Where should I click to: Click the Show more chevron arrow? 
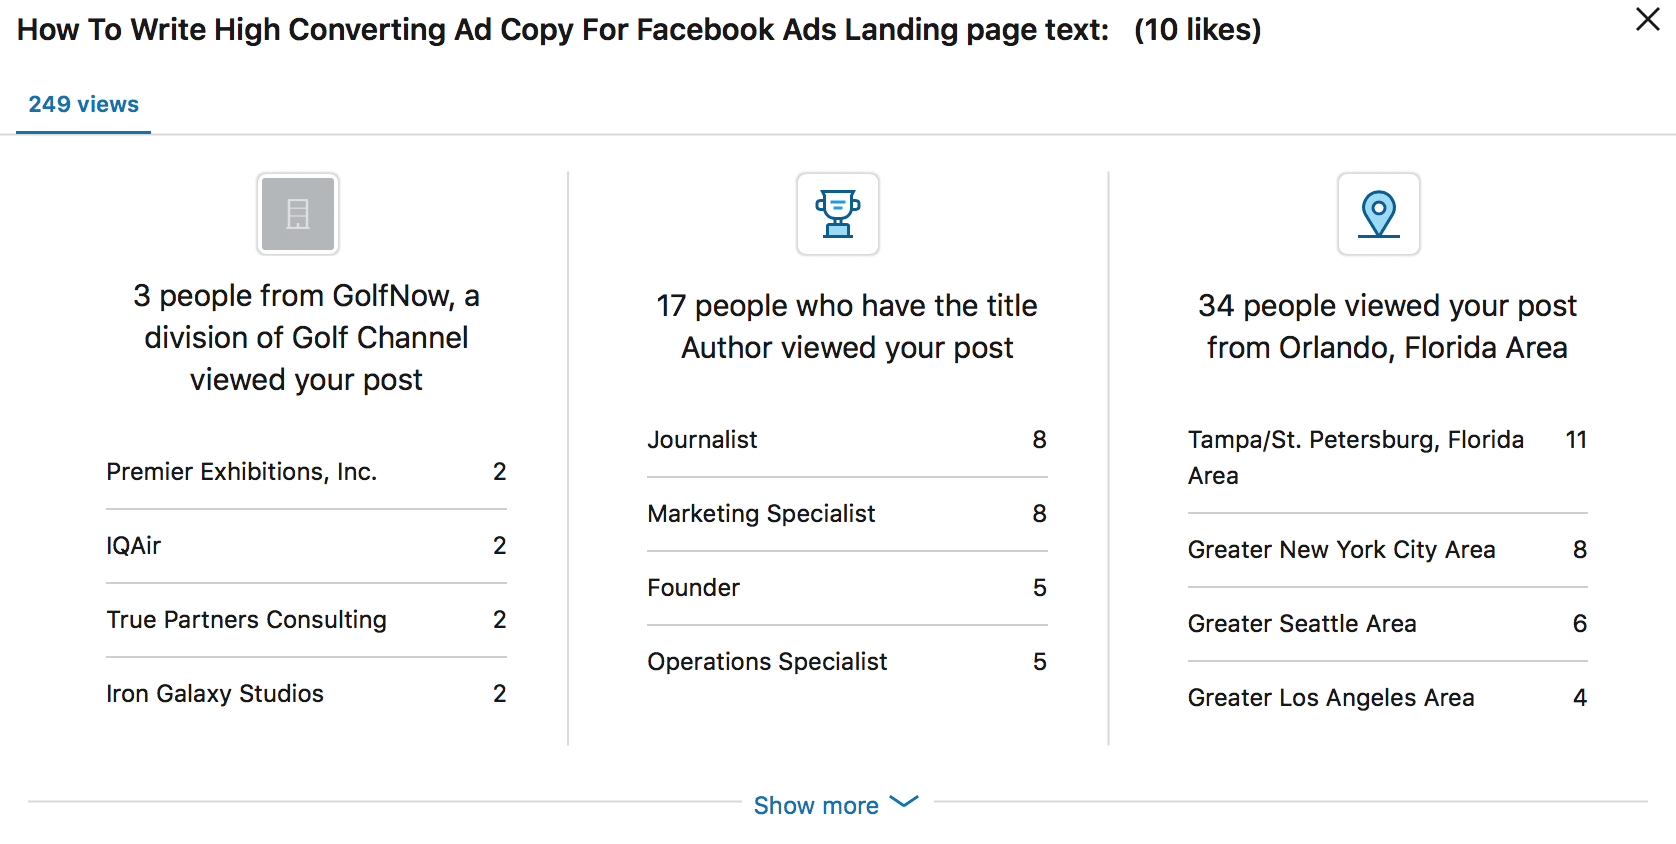904,802
